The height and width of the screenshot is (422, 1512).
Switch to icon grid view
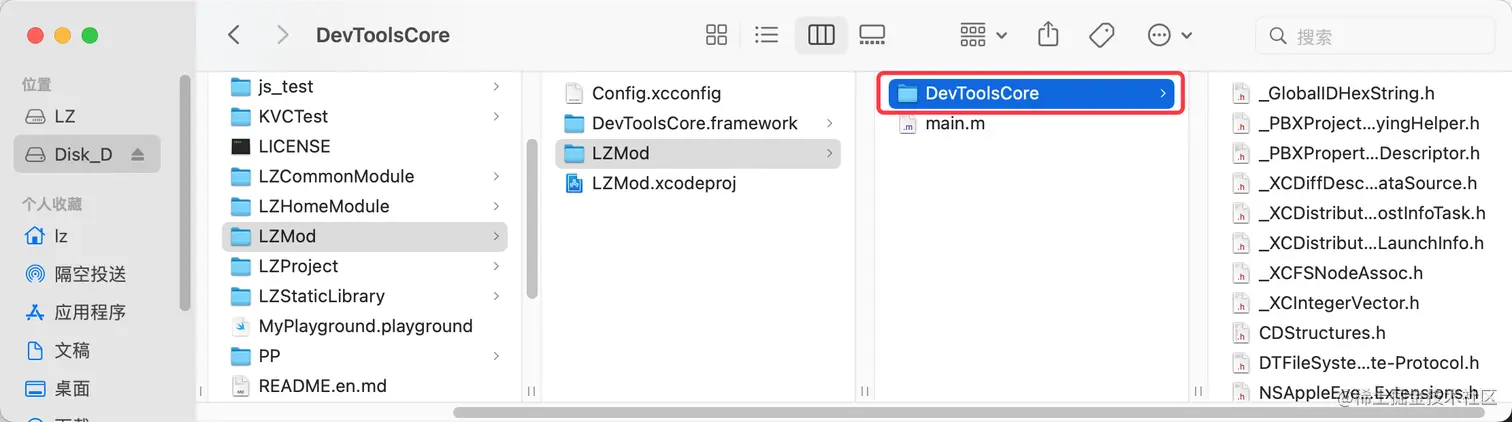(x=716, y=35)
